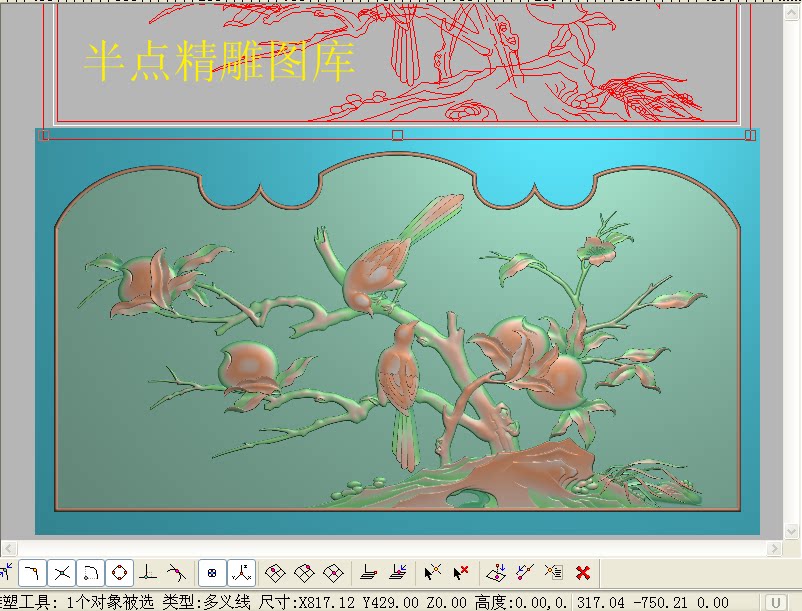The image size is (802, 611).
Task: Click size readout 'Z0.00'
Action: pyautogui.click(x=446, y=602)
